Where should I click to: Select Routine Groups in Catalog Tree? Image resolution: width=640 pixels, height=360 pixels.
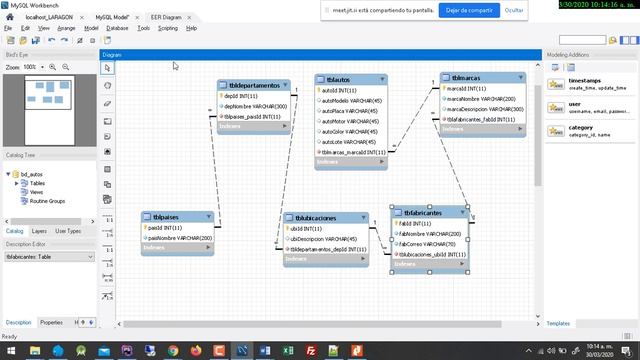click(x=47, y=201)
